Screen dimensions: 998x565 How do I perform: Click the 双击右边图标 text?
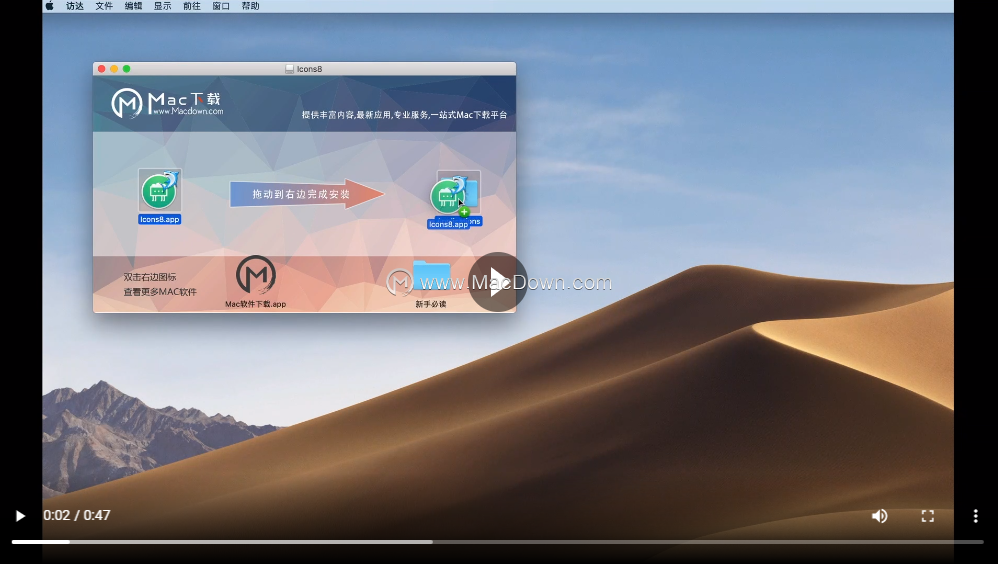(150, 277)
